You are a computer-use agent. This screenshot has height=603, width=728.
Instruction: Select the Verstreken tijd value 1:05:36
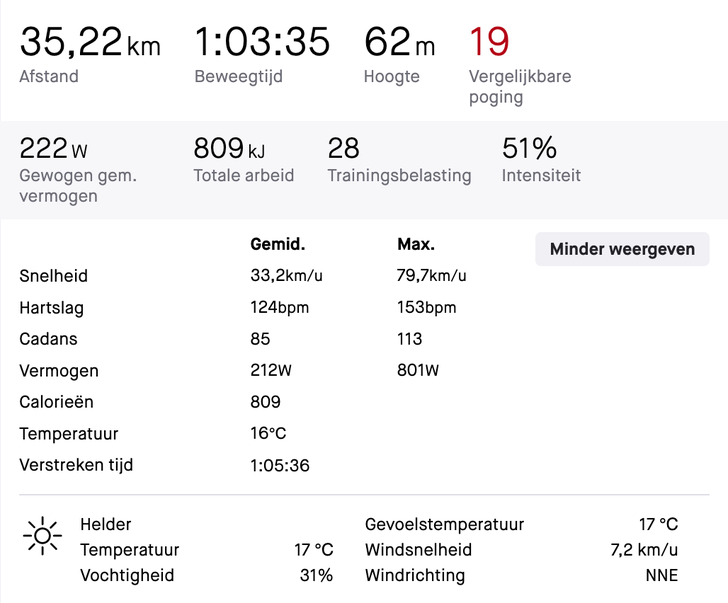click(280, 465)
